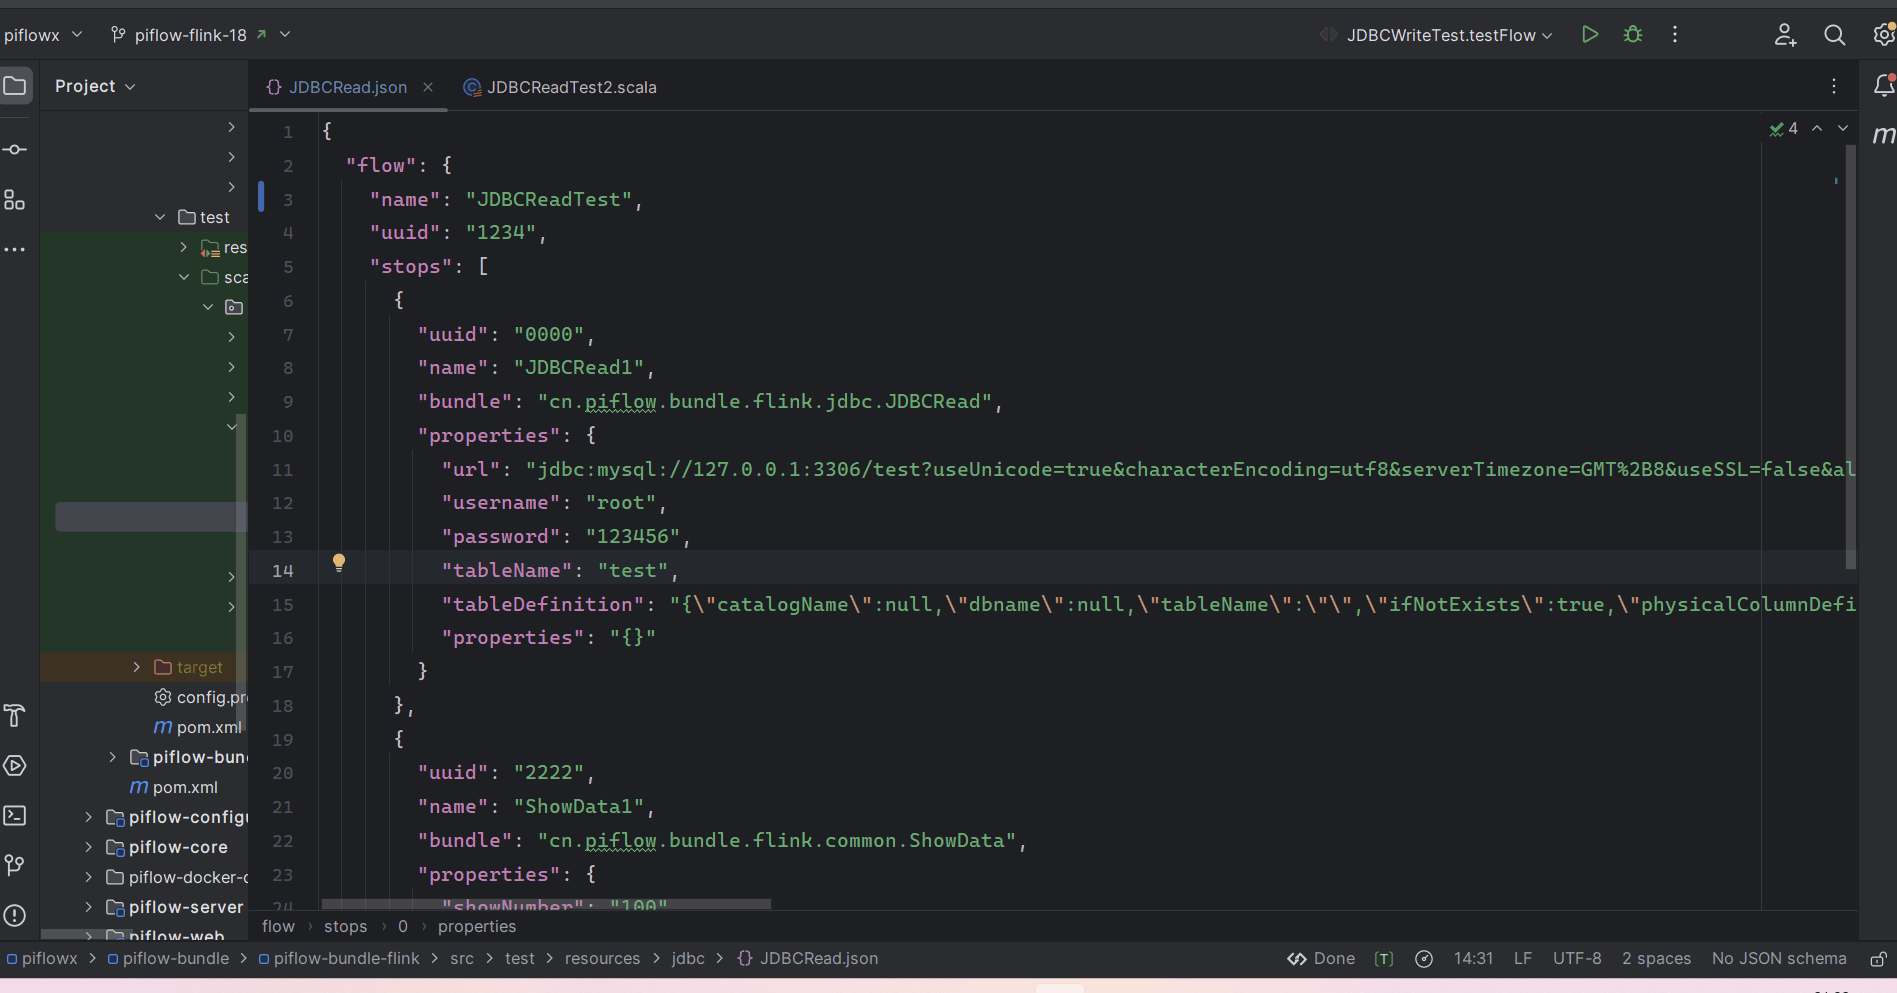This screenshot has height=993, width=1897.
Task: Expand the target folder
Action: pos(137,667)
